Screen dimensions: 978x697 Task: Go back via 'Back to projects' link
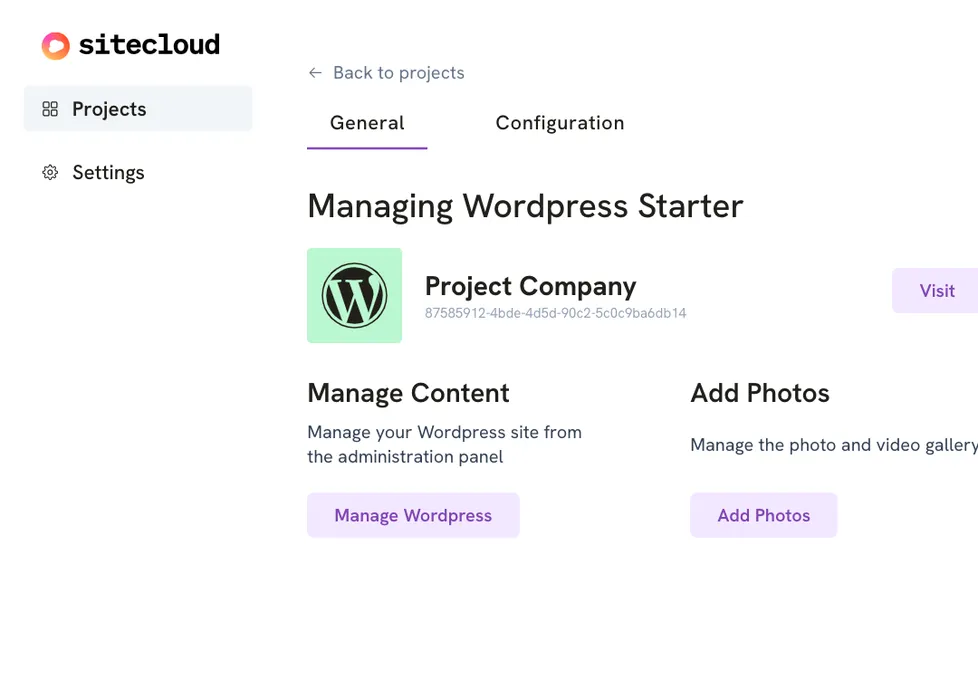tap(398, 73)
